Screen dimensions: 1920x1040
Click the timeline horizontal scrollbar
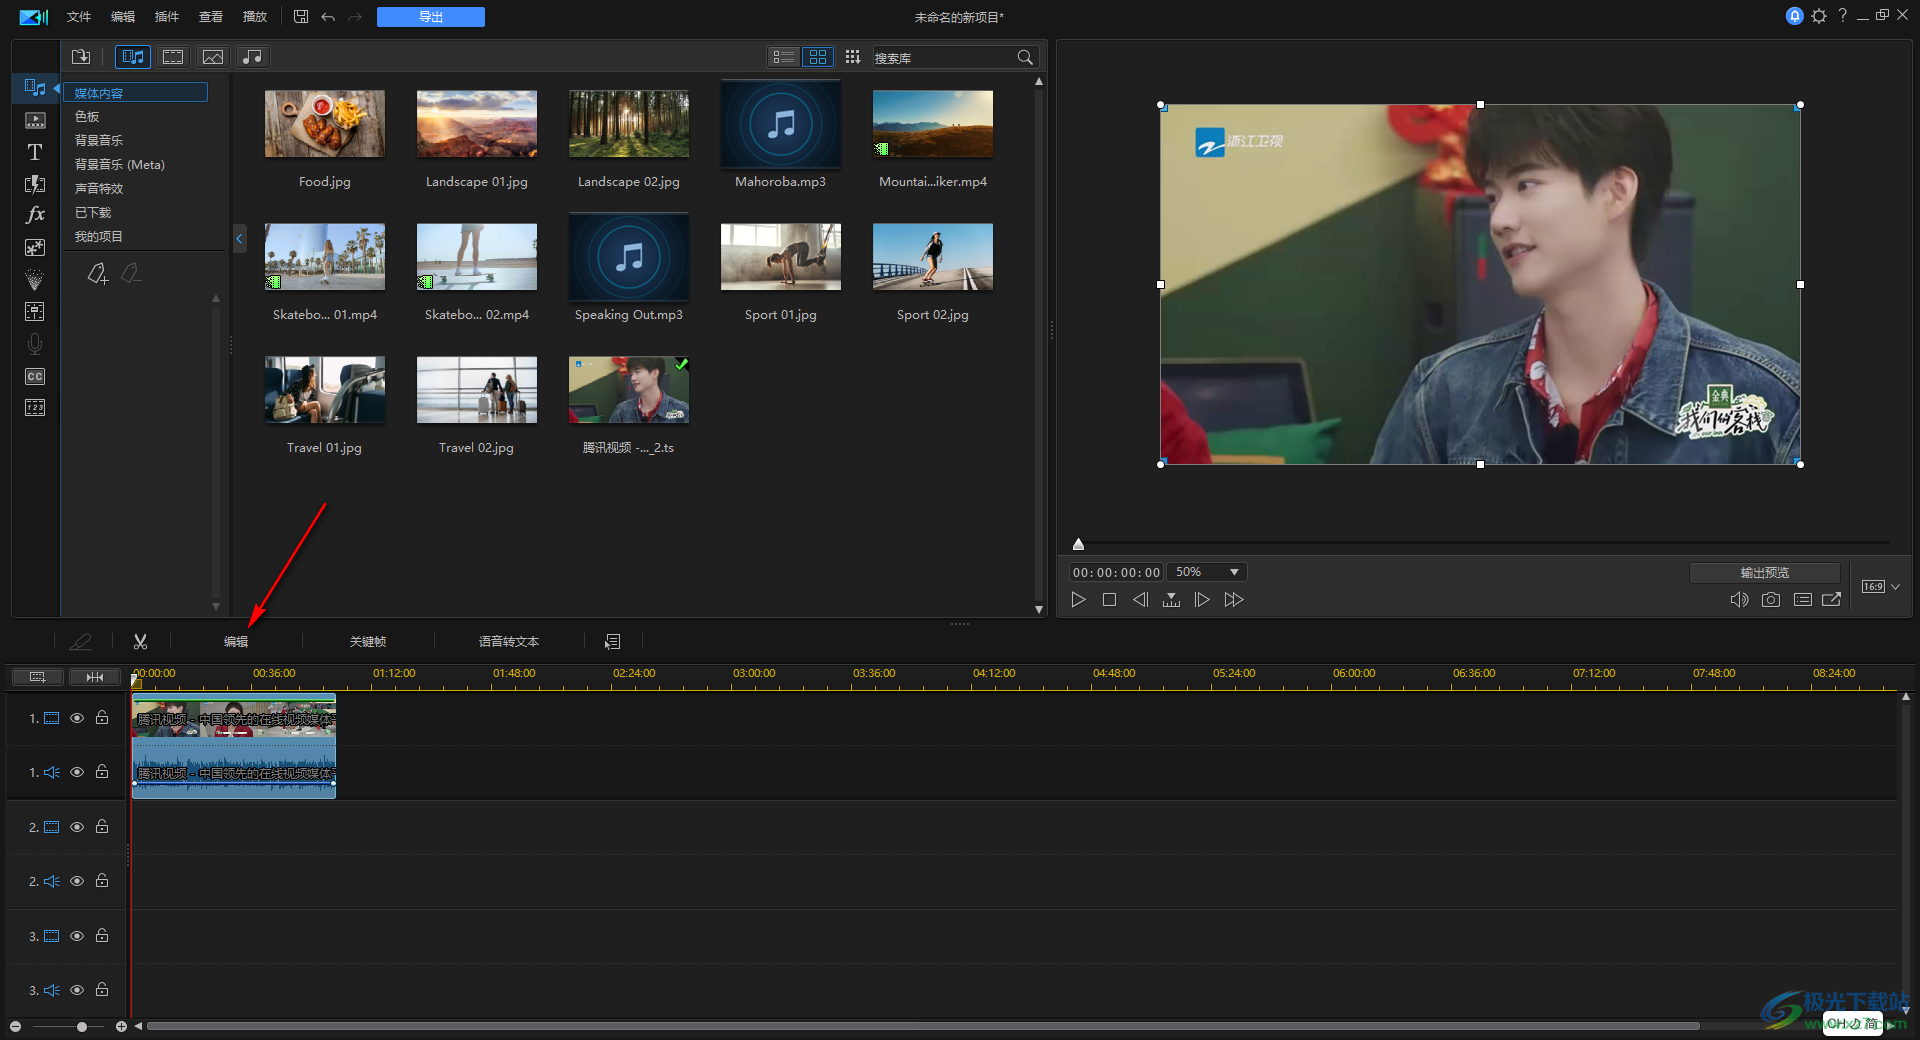(923, 1026)
